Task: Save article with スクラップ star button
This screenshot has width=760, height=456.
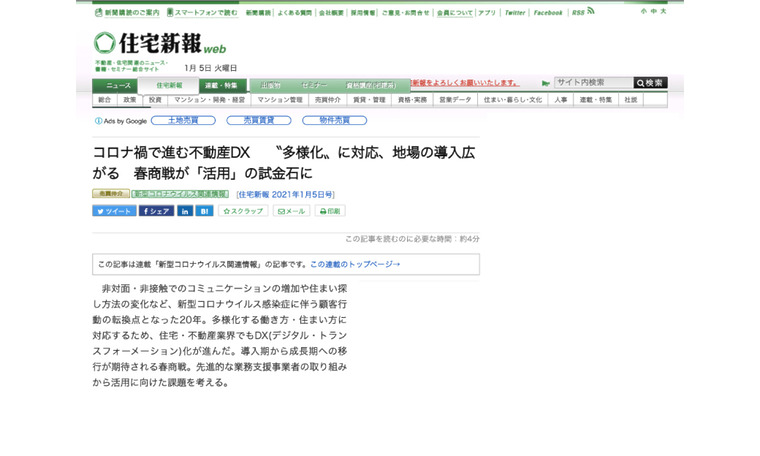Action: click(x=243, y=211)
